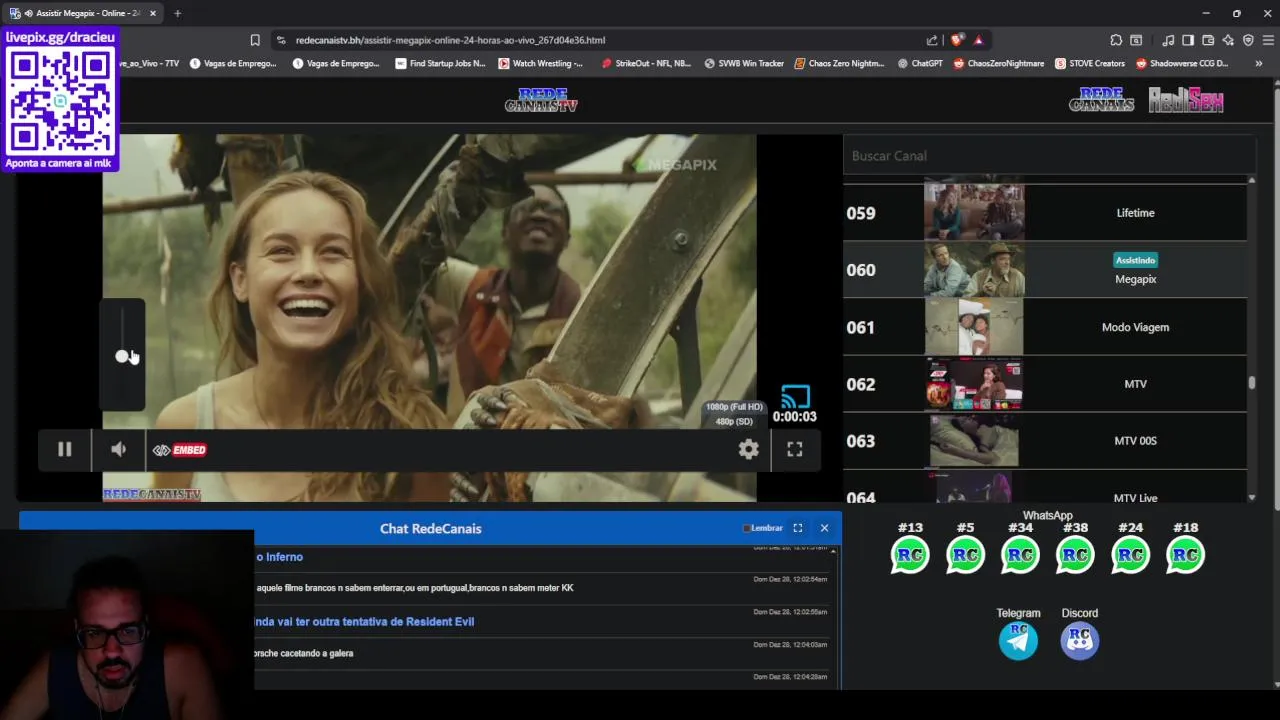This screenshot has width=1280, height=720.
Task: Open the Find Startup Jobs bookmark
Action: [x=440, y=63]
